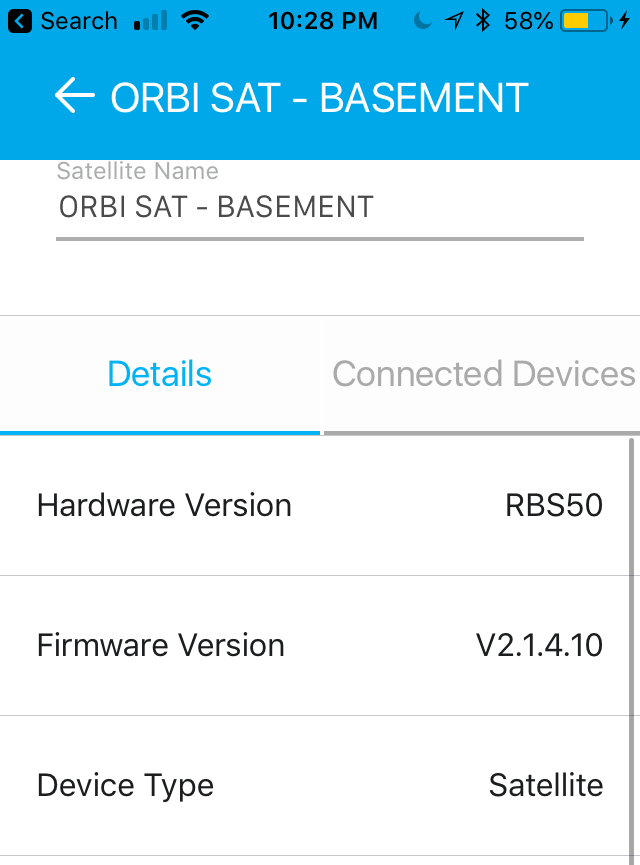Select the Device Type row label
640x865 pixels.
pos(125,785)
